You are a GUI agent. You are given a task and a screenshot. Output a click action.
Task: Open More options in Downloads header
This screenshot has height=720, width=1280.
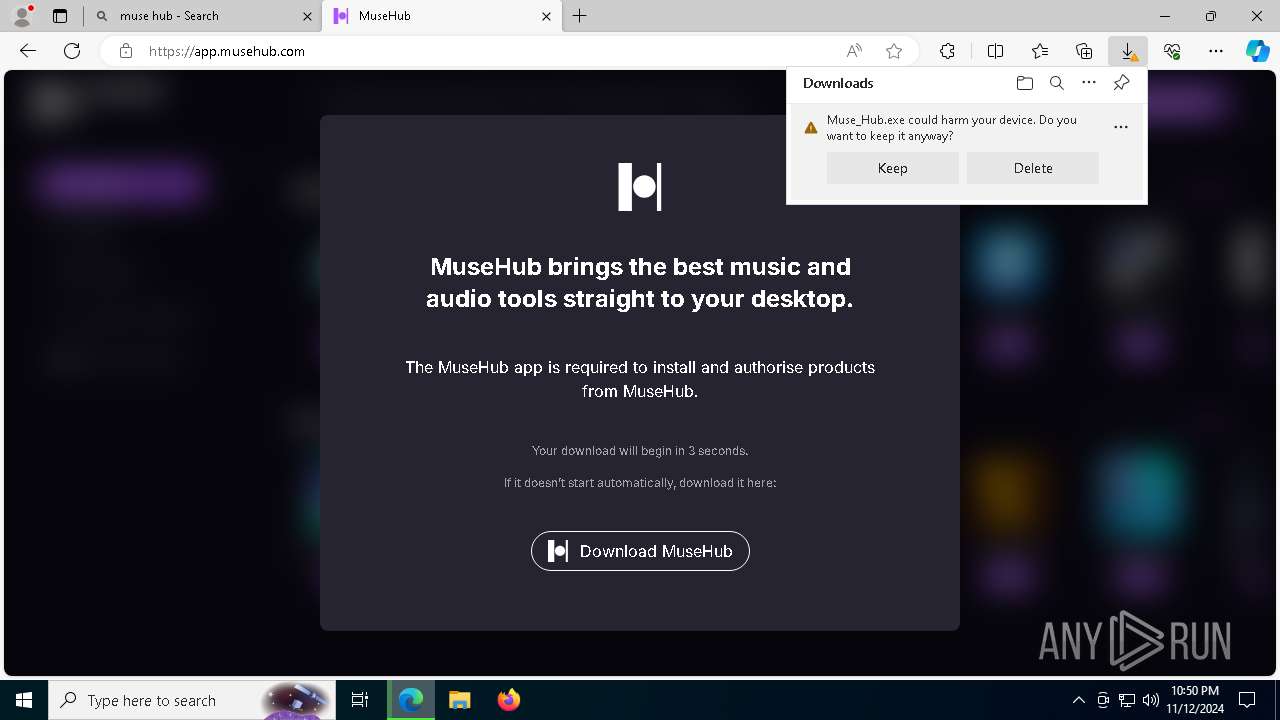coord(1089,83)
